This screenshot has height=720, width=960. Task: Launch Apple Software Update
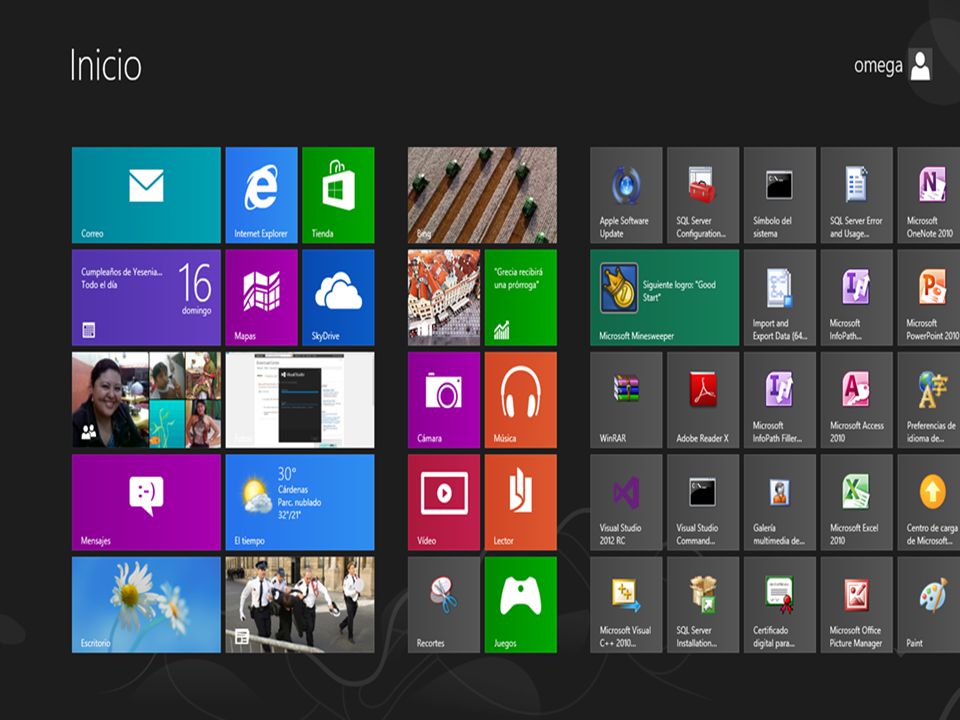point(626,195)
